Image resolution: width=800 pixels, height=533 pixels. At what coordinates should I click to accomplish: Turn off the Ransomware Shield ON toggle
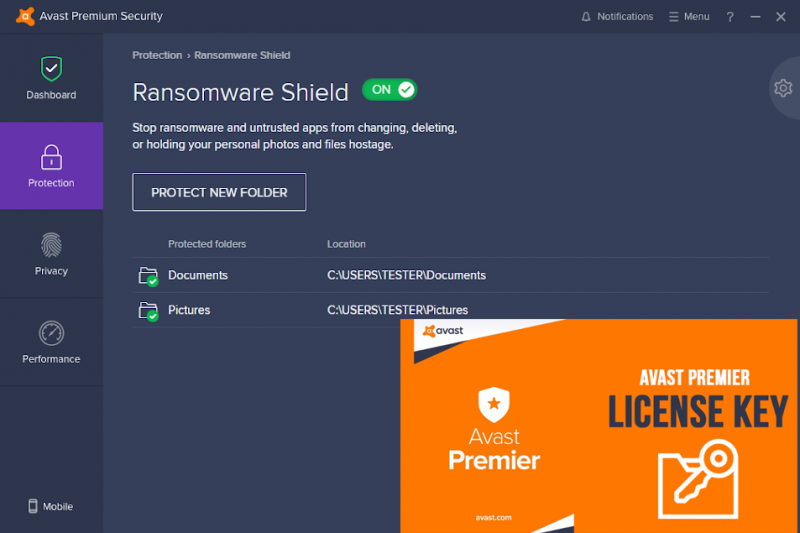point(390,90)
